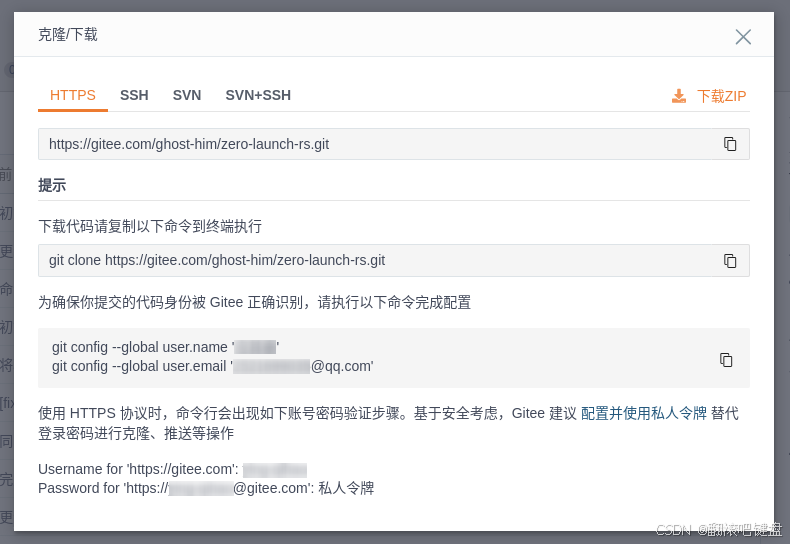Click the Username for 'https://gitee.com' line
790x544 pixels.
click(172, 469)
